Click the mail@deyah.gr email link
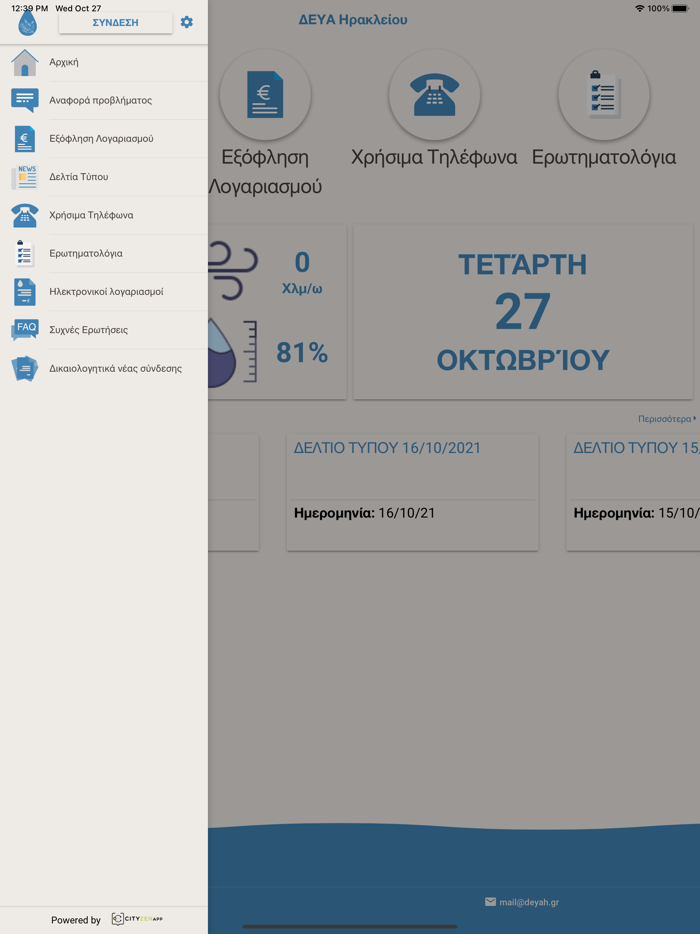 coord(529,902)
